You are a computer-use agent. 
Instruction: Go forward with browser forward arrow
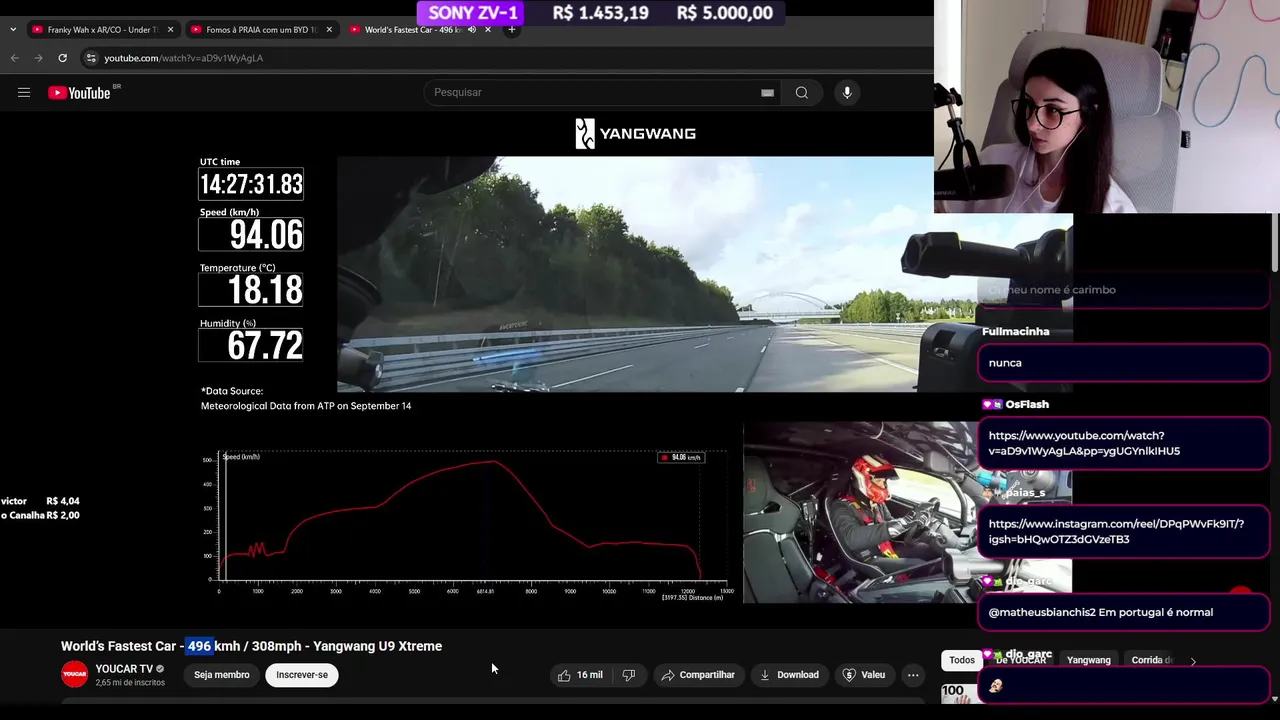click(x=38, y=58)
